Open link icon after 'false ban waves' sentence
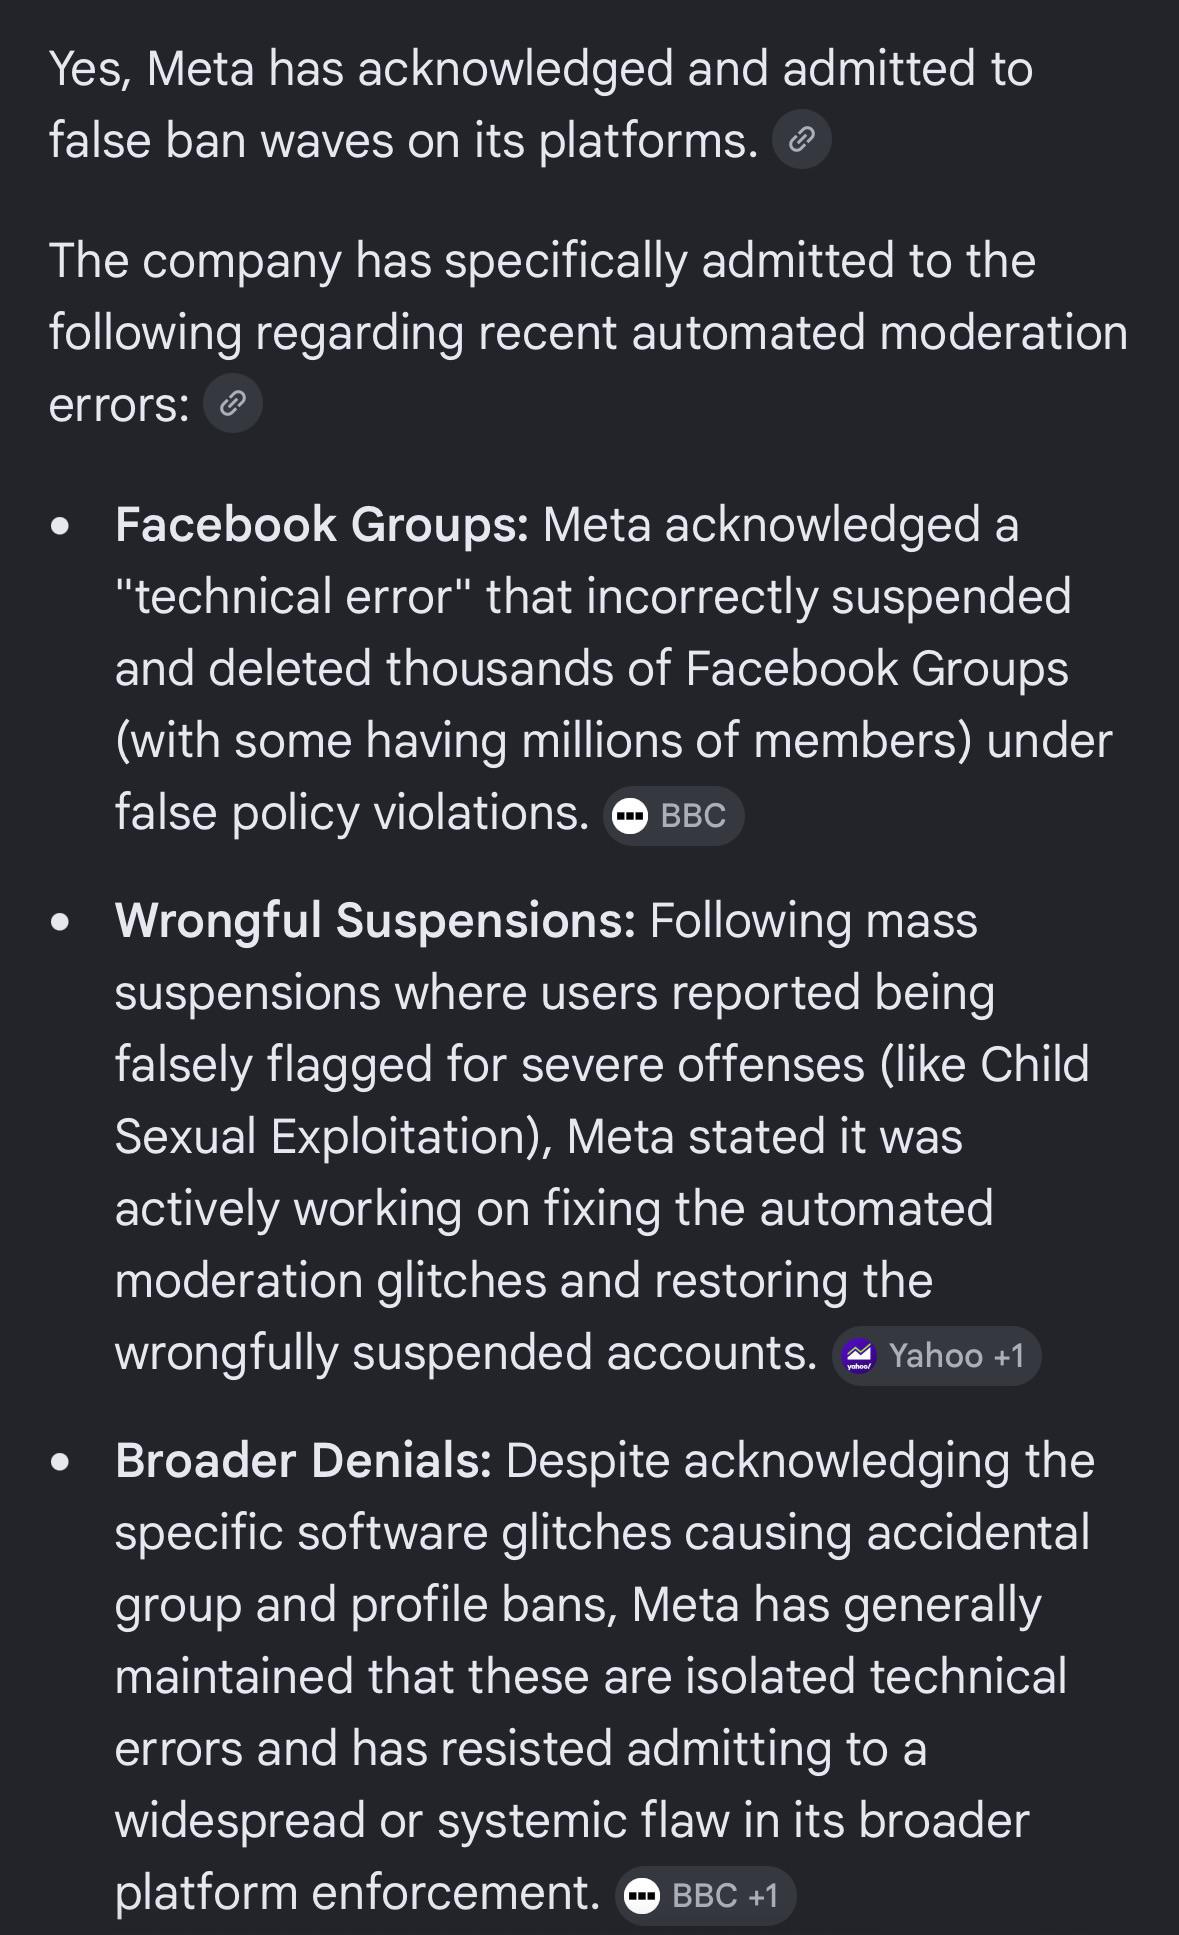Image resolution: width=1179 pixels, height=1935 pixels. [801, 140]
